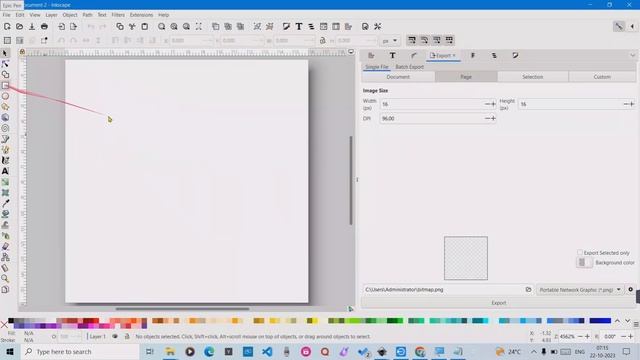Image resolution: width=640 pixels, height=360 pixels.
Task: Open Text and Font dialog toolbar icon
Action: 299,27
